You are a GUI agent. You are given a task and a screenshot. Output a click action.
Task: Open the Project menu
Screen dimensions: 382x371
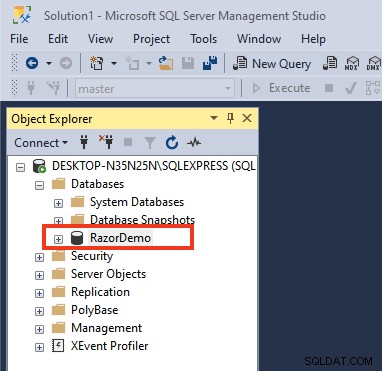pyautogui.click(x=151, y=39)
